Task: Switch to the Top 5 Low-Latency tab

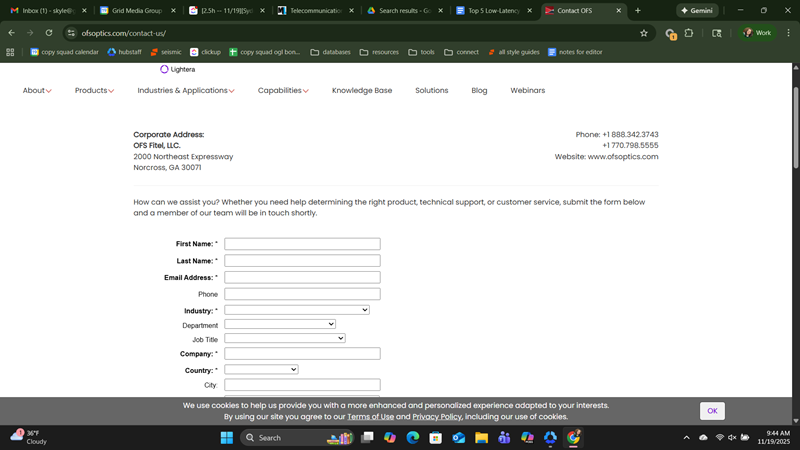Action: click(x=492, y=11)
